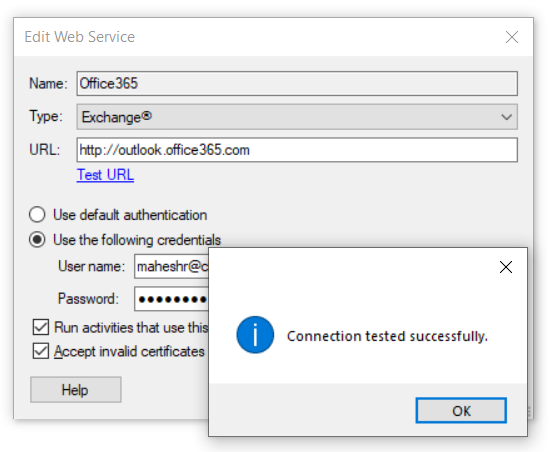Close the connection success message box
The width and height of the screenshot is (551, 452).
point(506,267)
